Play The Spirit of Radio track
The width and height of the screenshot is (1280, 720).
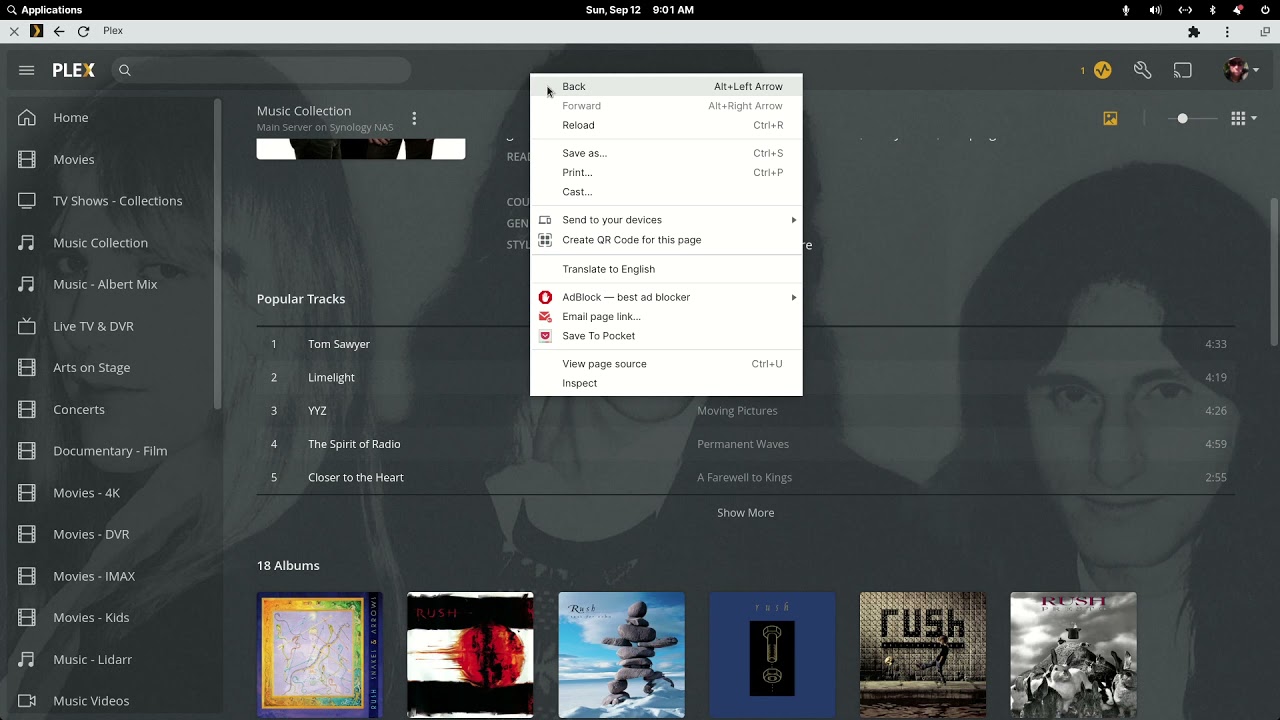pos(354,444)
